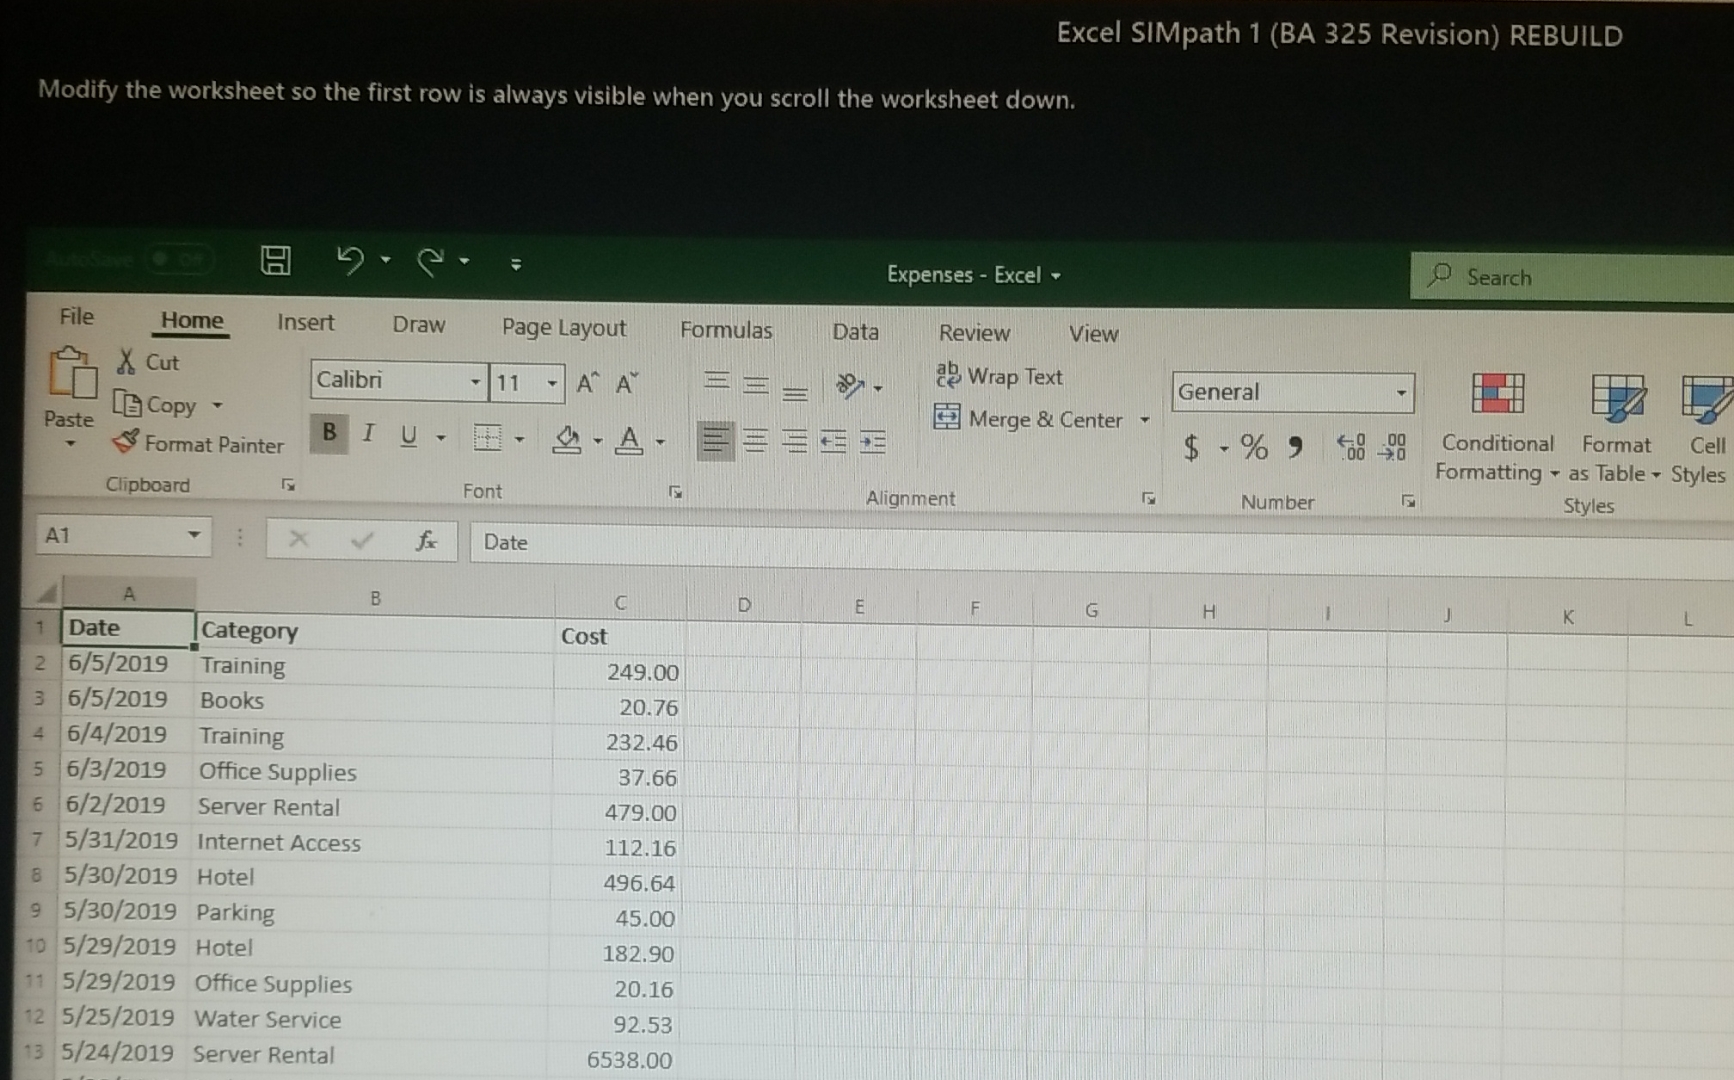Click the Increase Decimal icon
The width and height of the screenshot is (1734, 1080).
pos(1355,450)
